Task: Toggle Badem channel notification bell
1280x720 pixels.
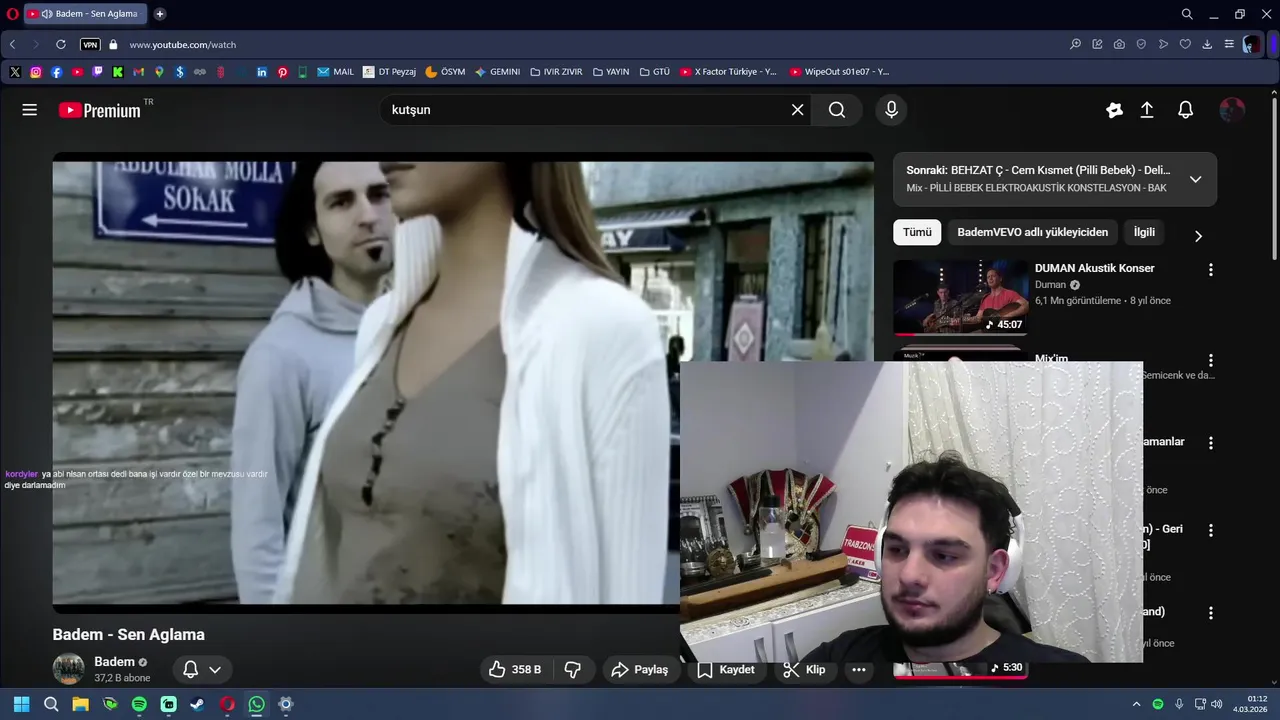Action: pos(190,669)
